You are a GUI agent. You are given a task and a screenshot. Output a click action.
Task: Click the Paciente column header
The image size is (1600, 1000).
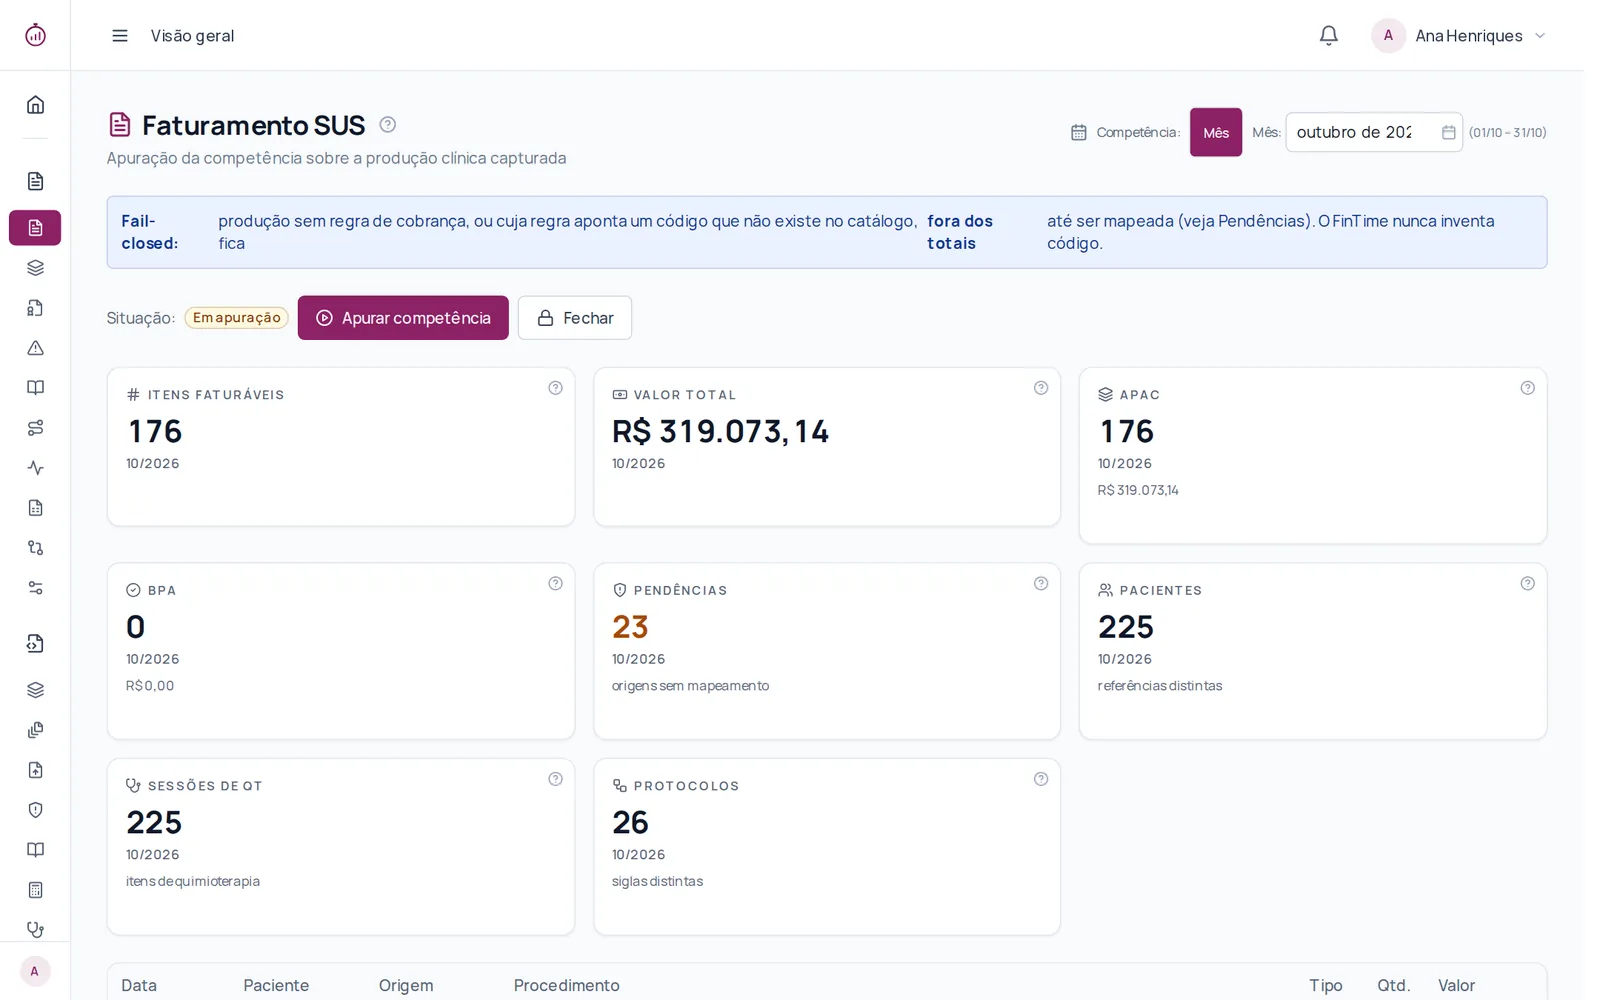(x=276, y=985)
